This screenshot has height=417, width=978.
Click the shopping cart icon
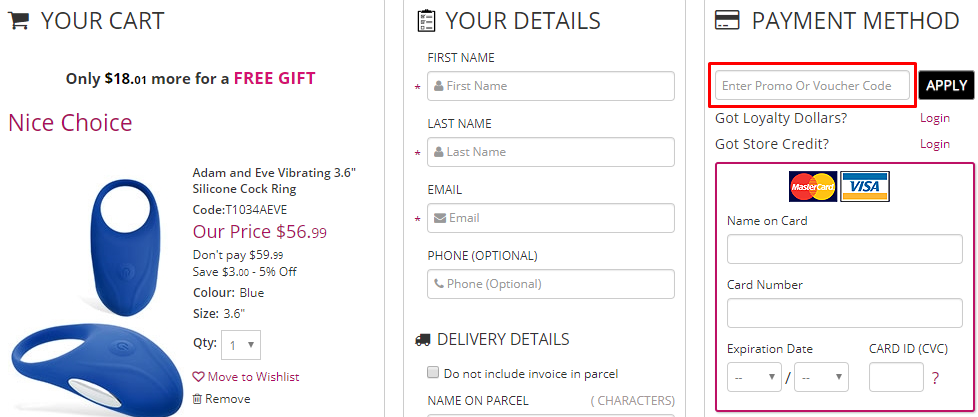pos(18,21)
